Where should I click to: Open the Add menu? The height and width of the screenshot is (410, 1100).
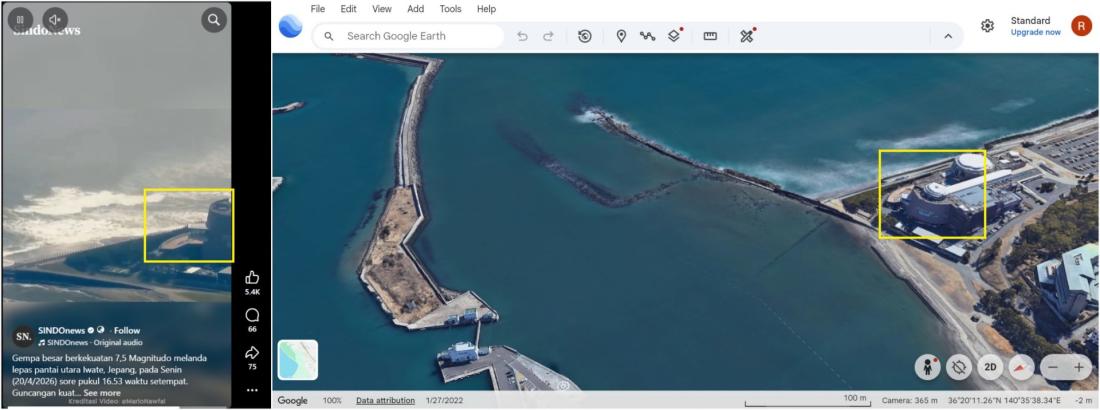415,9
